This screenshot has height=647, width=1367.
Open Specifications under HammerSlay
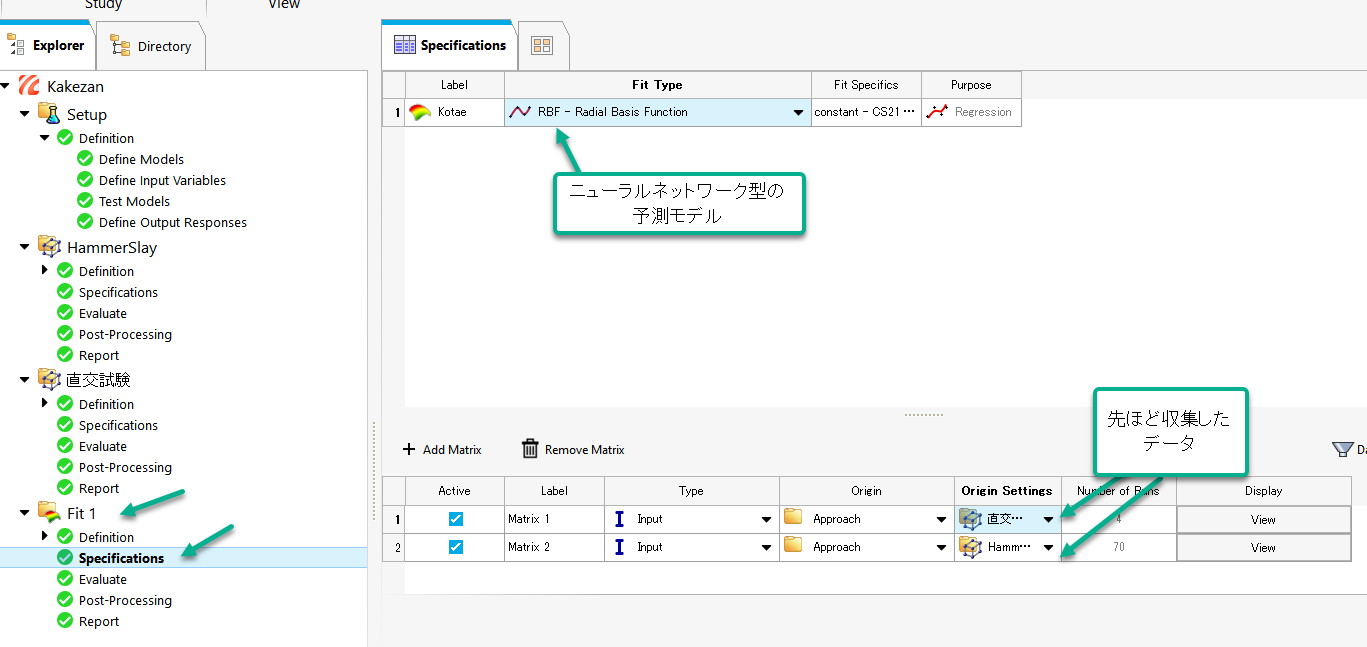click(x=118, y=292)
